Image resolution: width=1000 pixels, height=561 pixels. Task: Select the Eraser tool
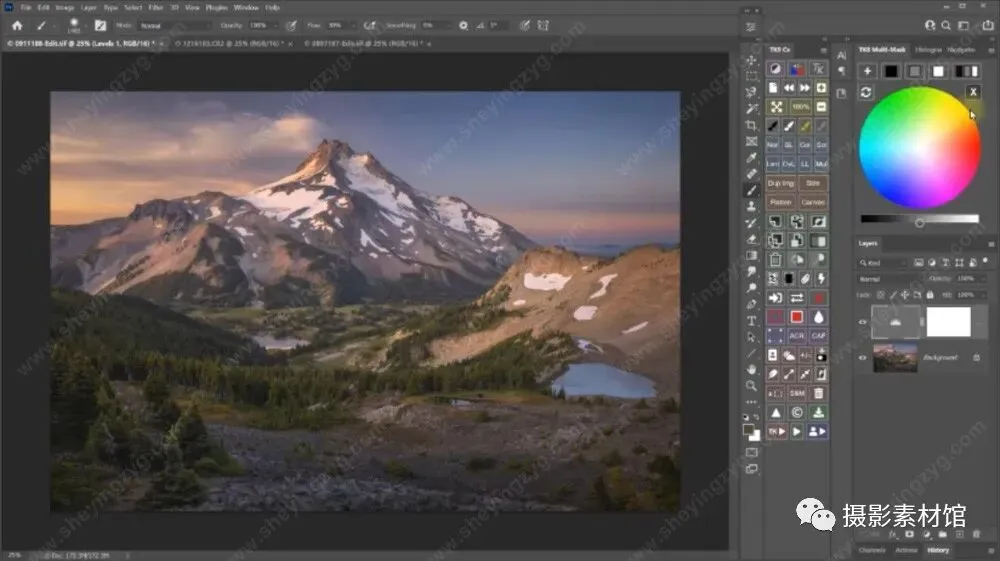point(752,239)
